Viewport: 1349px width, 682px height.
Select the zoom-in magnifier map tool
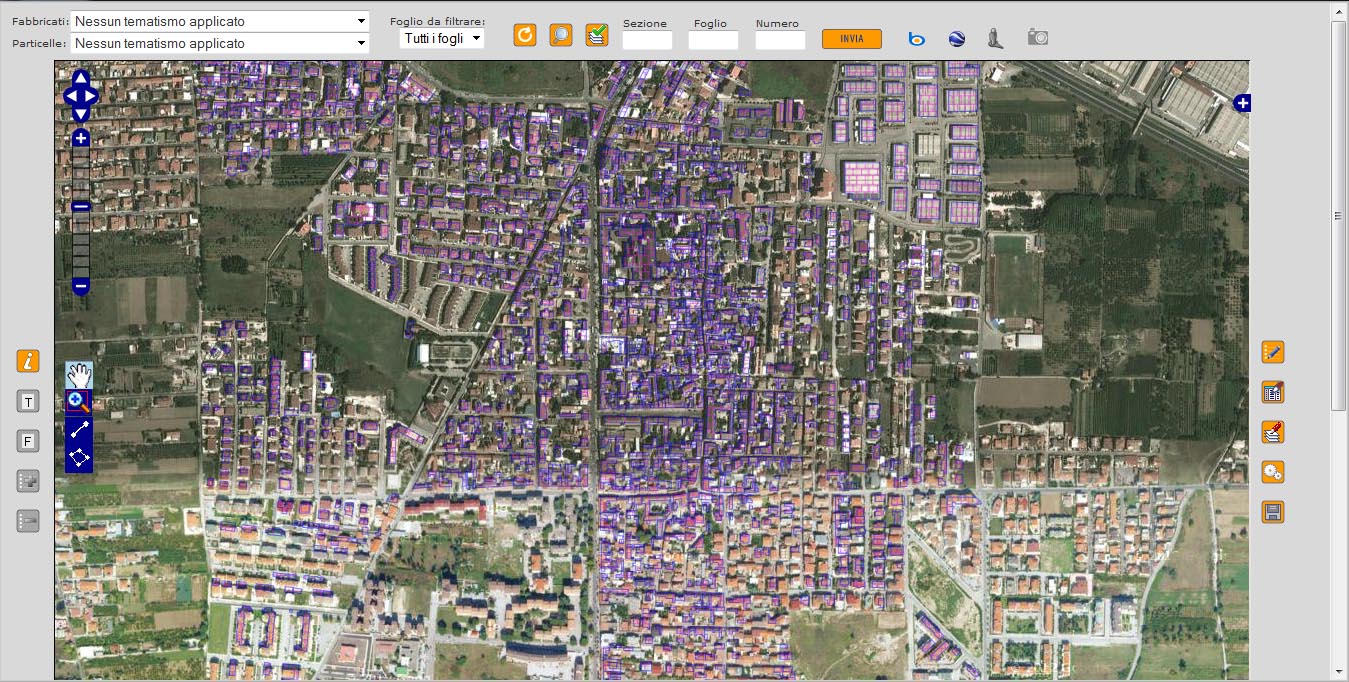tap(79, 402)
